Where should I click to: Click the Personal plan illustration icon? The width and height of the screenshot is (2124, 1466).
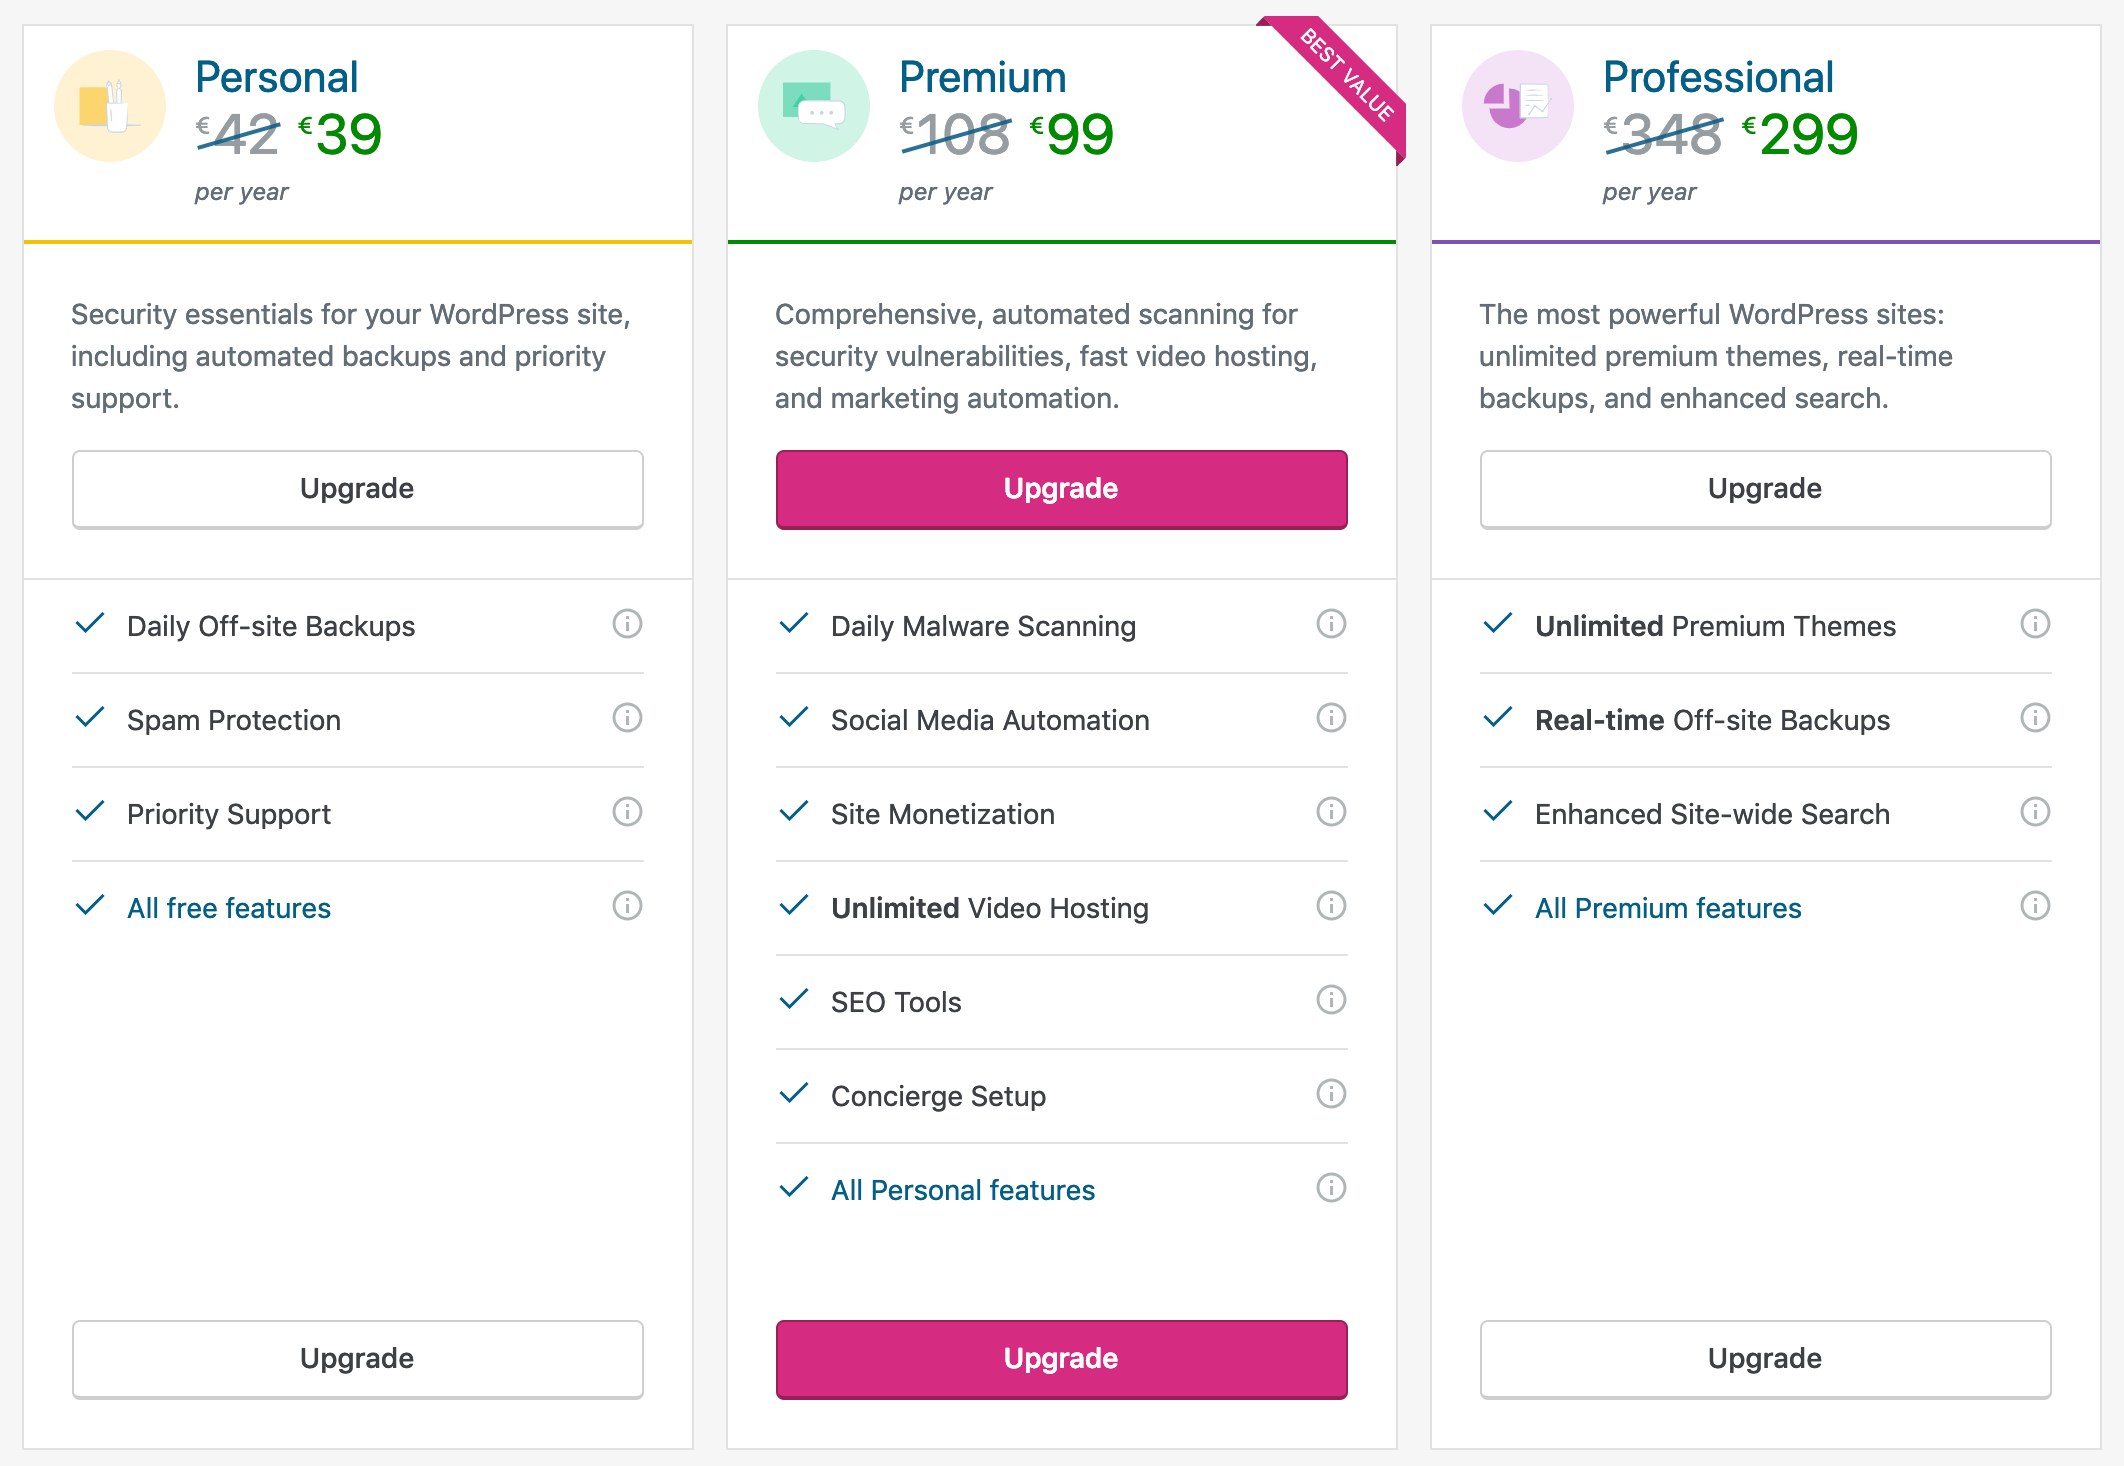(x=110, y=106)
